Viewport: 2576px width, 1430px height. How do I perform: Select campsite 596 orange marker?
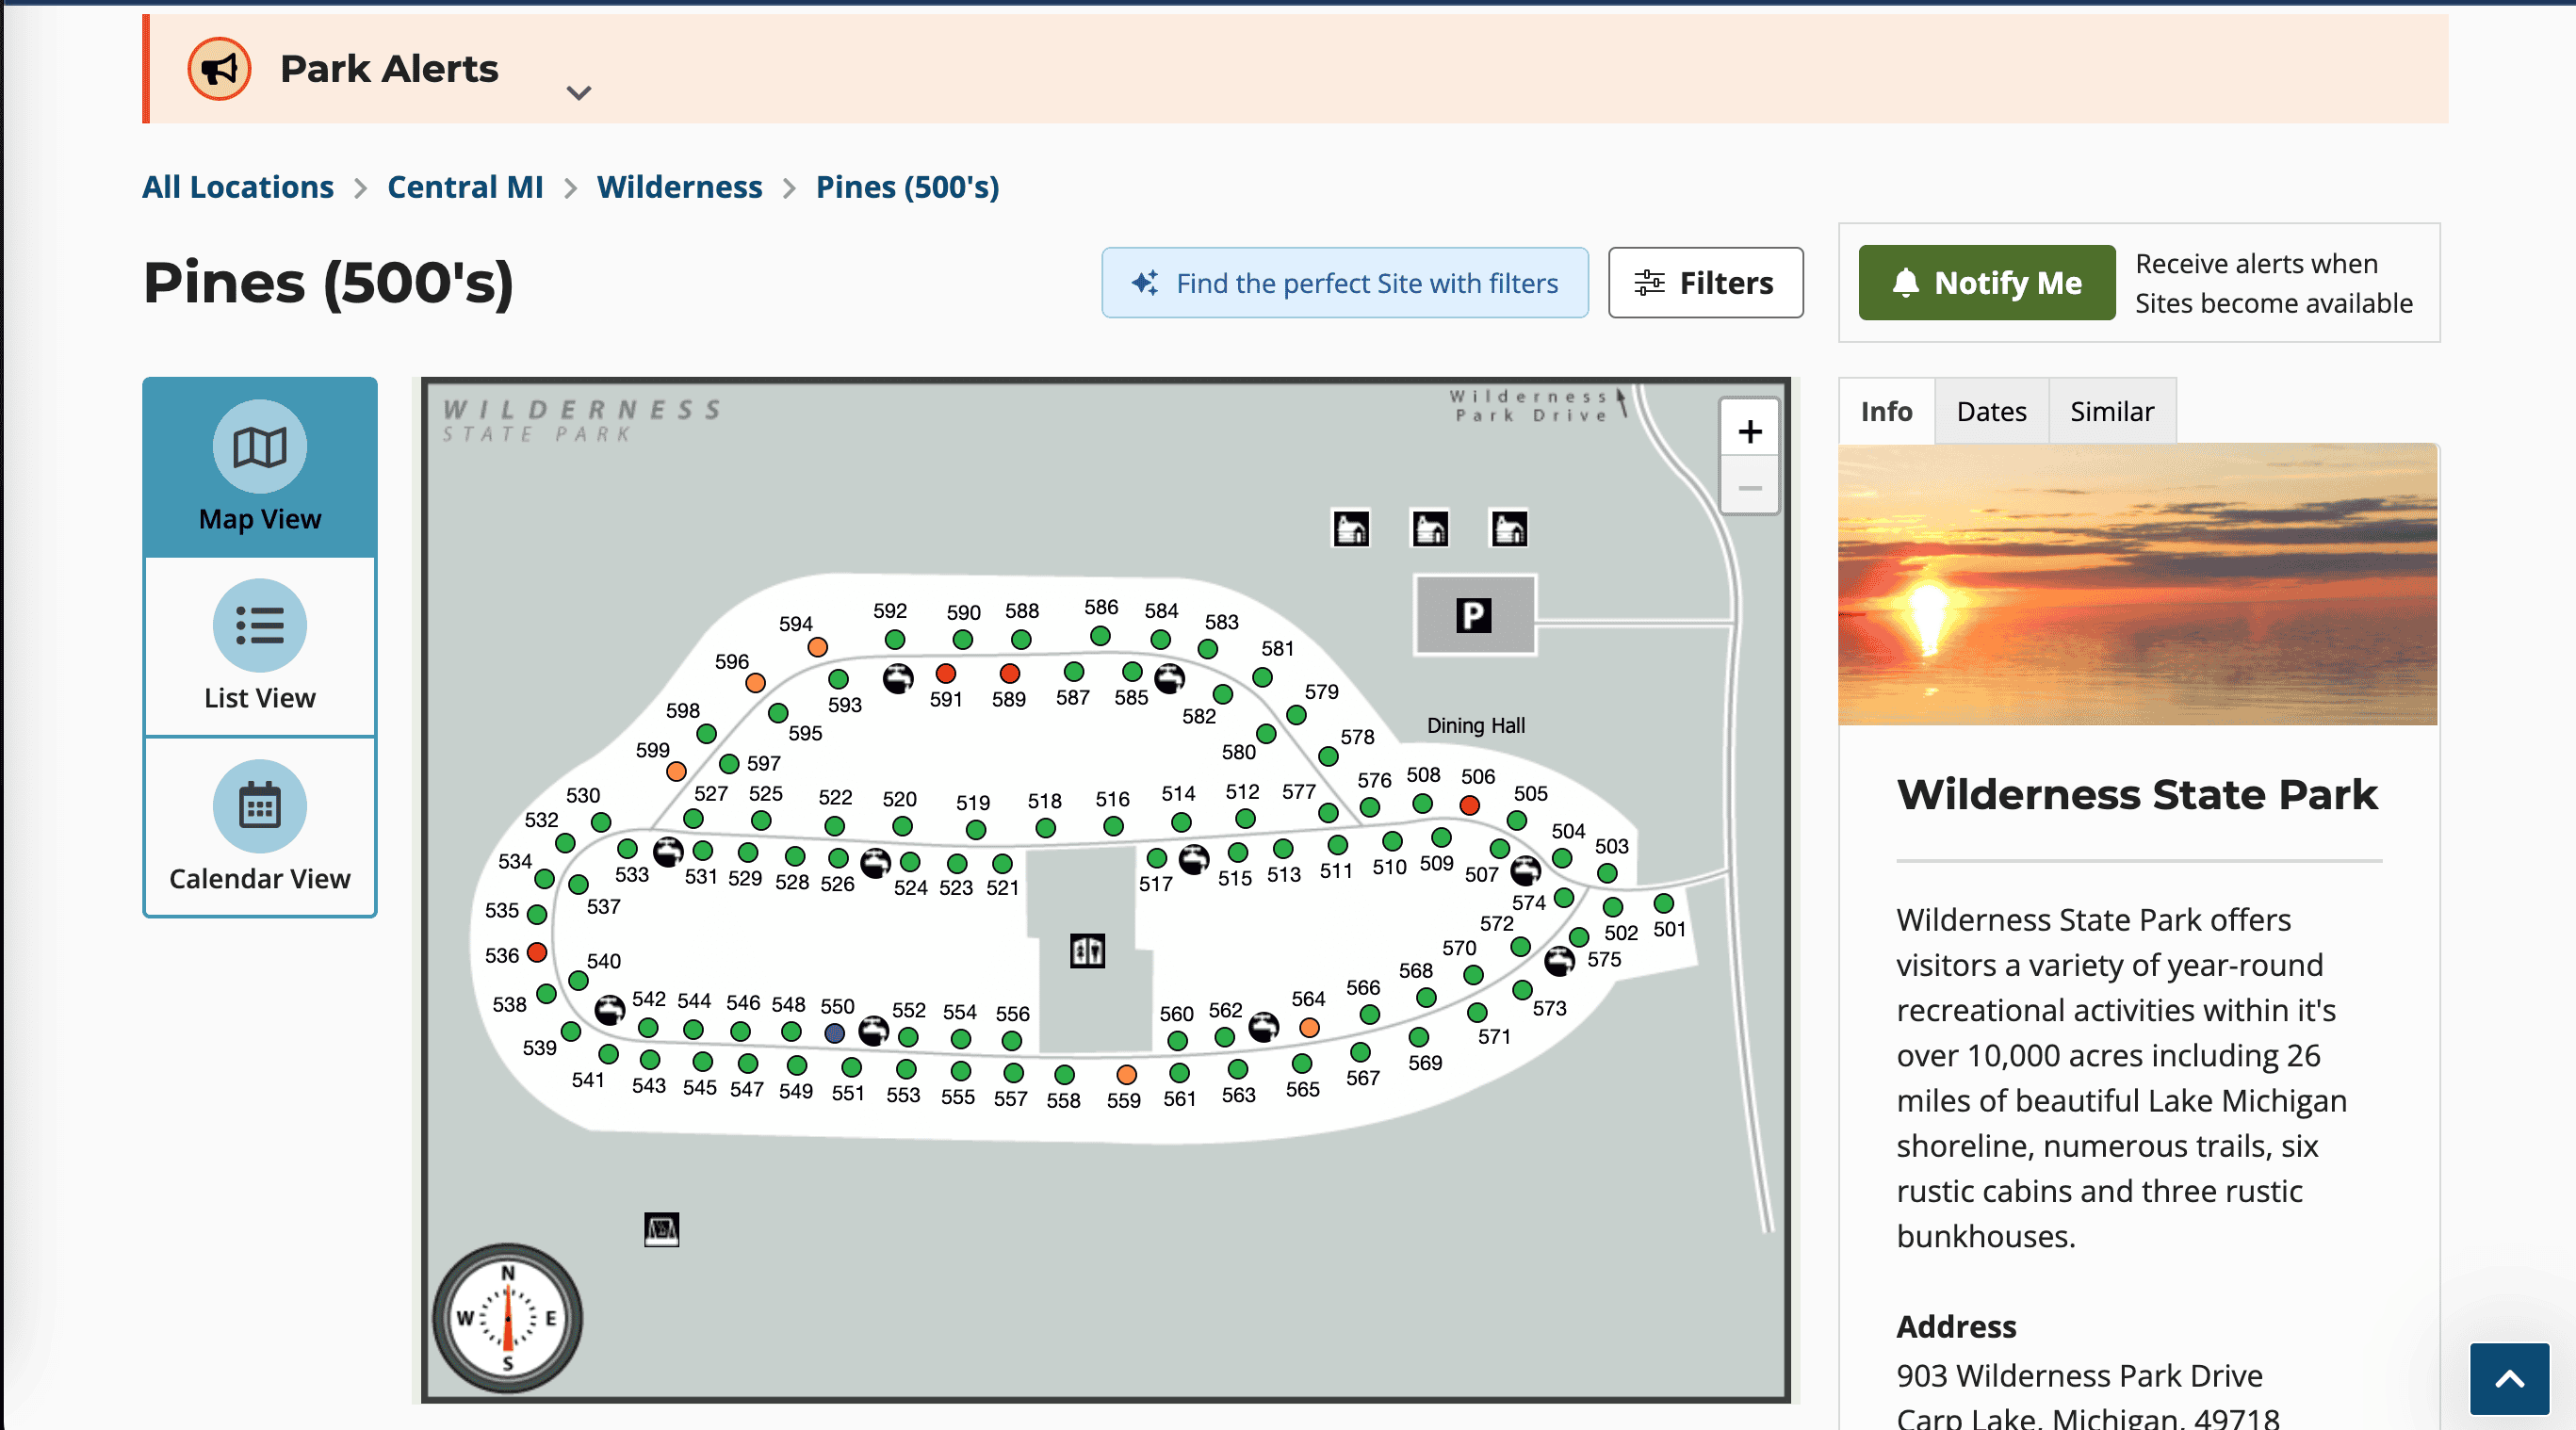tap(755, 683)
